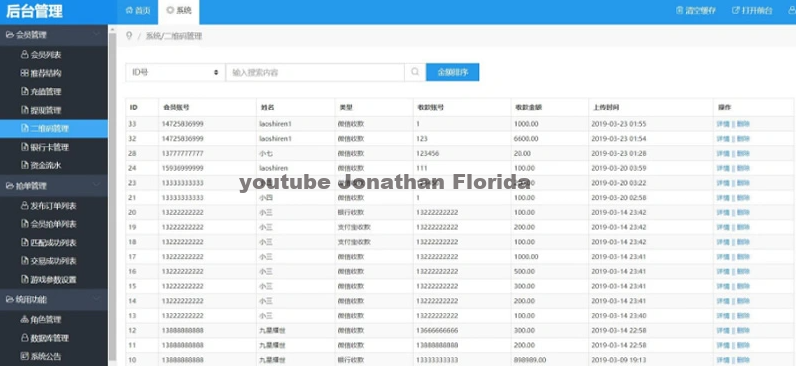Open 详情 for row ID 33

click(723, 124)
